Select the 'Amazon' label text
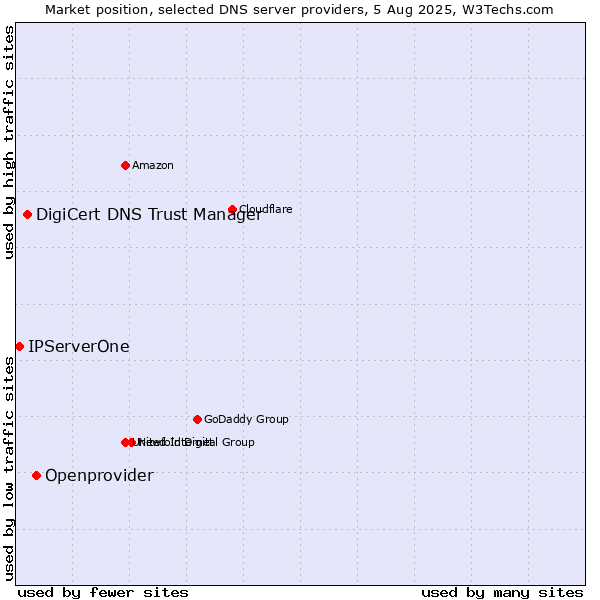 coord(153,165)
